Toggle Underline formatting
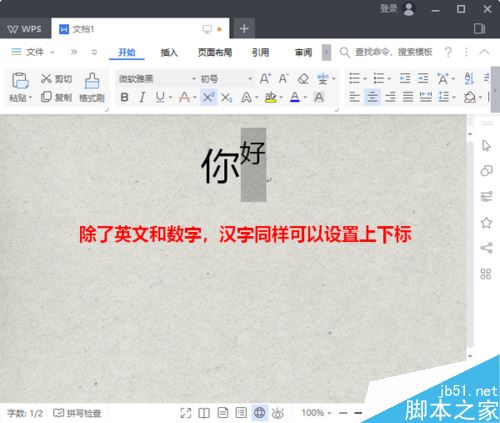Image resolution: width=500 pixels, height=423 pixels. (160, 97)
